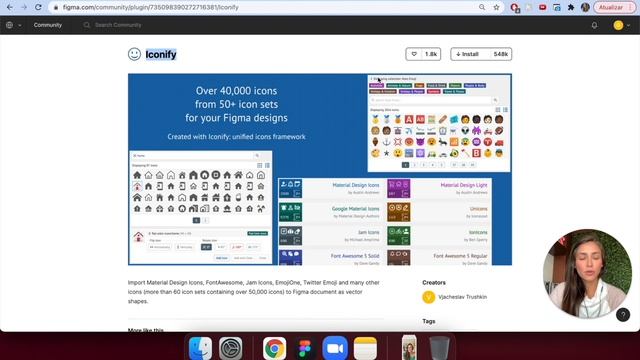The image size is (640, 360).
Task: Open the Chrome profile avatar
Action: pos(585,7)
